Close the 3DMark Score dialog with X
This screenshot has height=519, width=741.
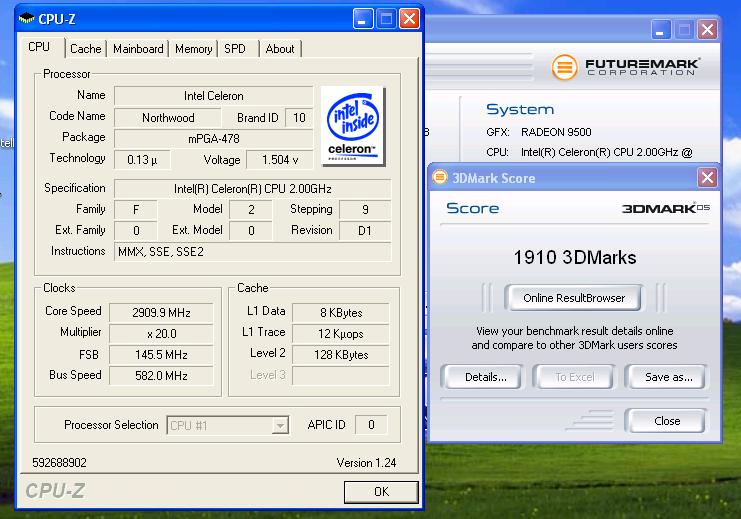coord(707,178)
